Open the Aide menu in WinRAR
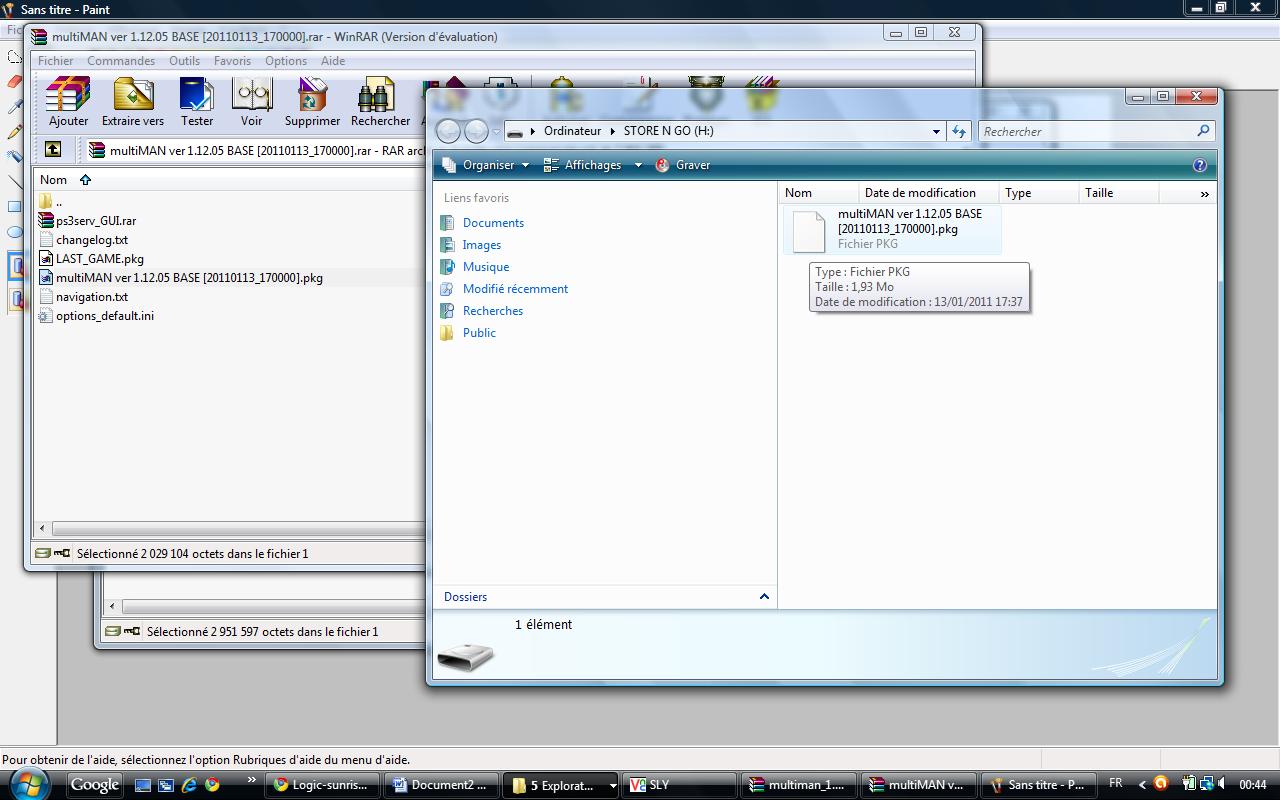The image size is (1280, 800). point(333,61)
